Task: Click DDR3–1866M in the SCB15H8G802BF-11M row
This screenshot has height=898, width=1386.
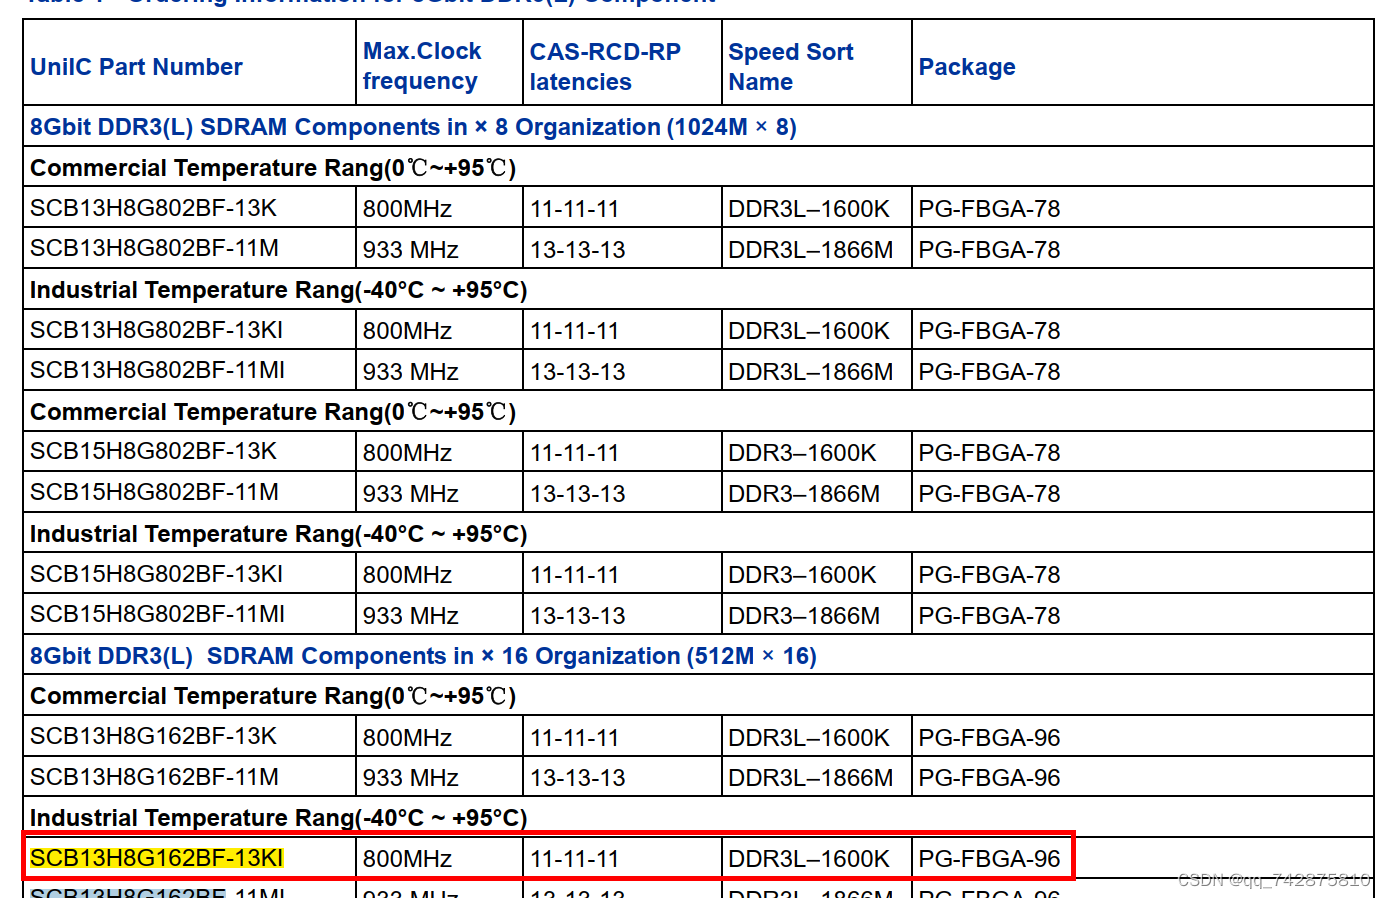Action: pos(804,494)
